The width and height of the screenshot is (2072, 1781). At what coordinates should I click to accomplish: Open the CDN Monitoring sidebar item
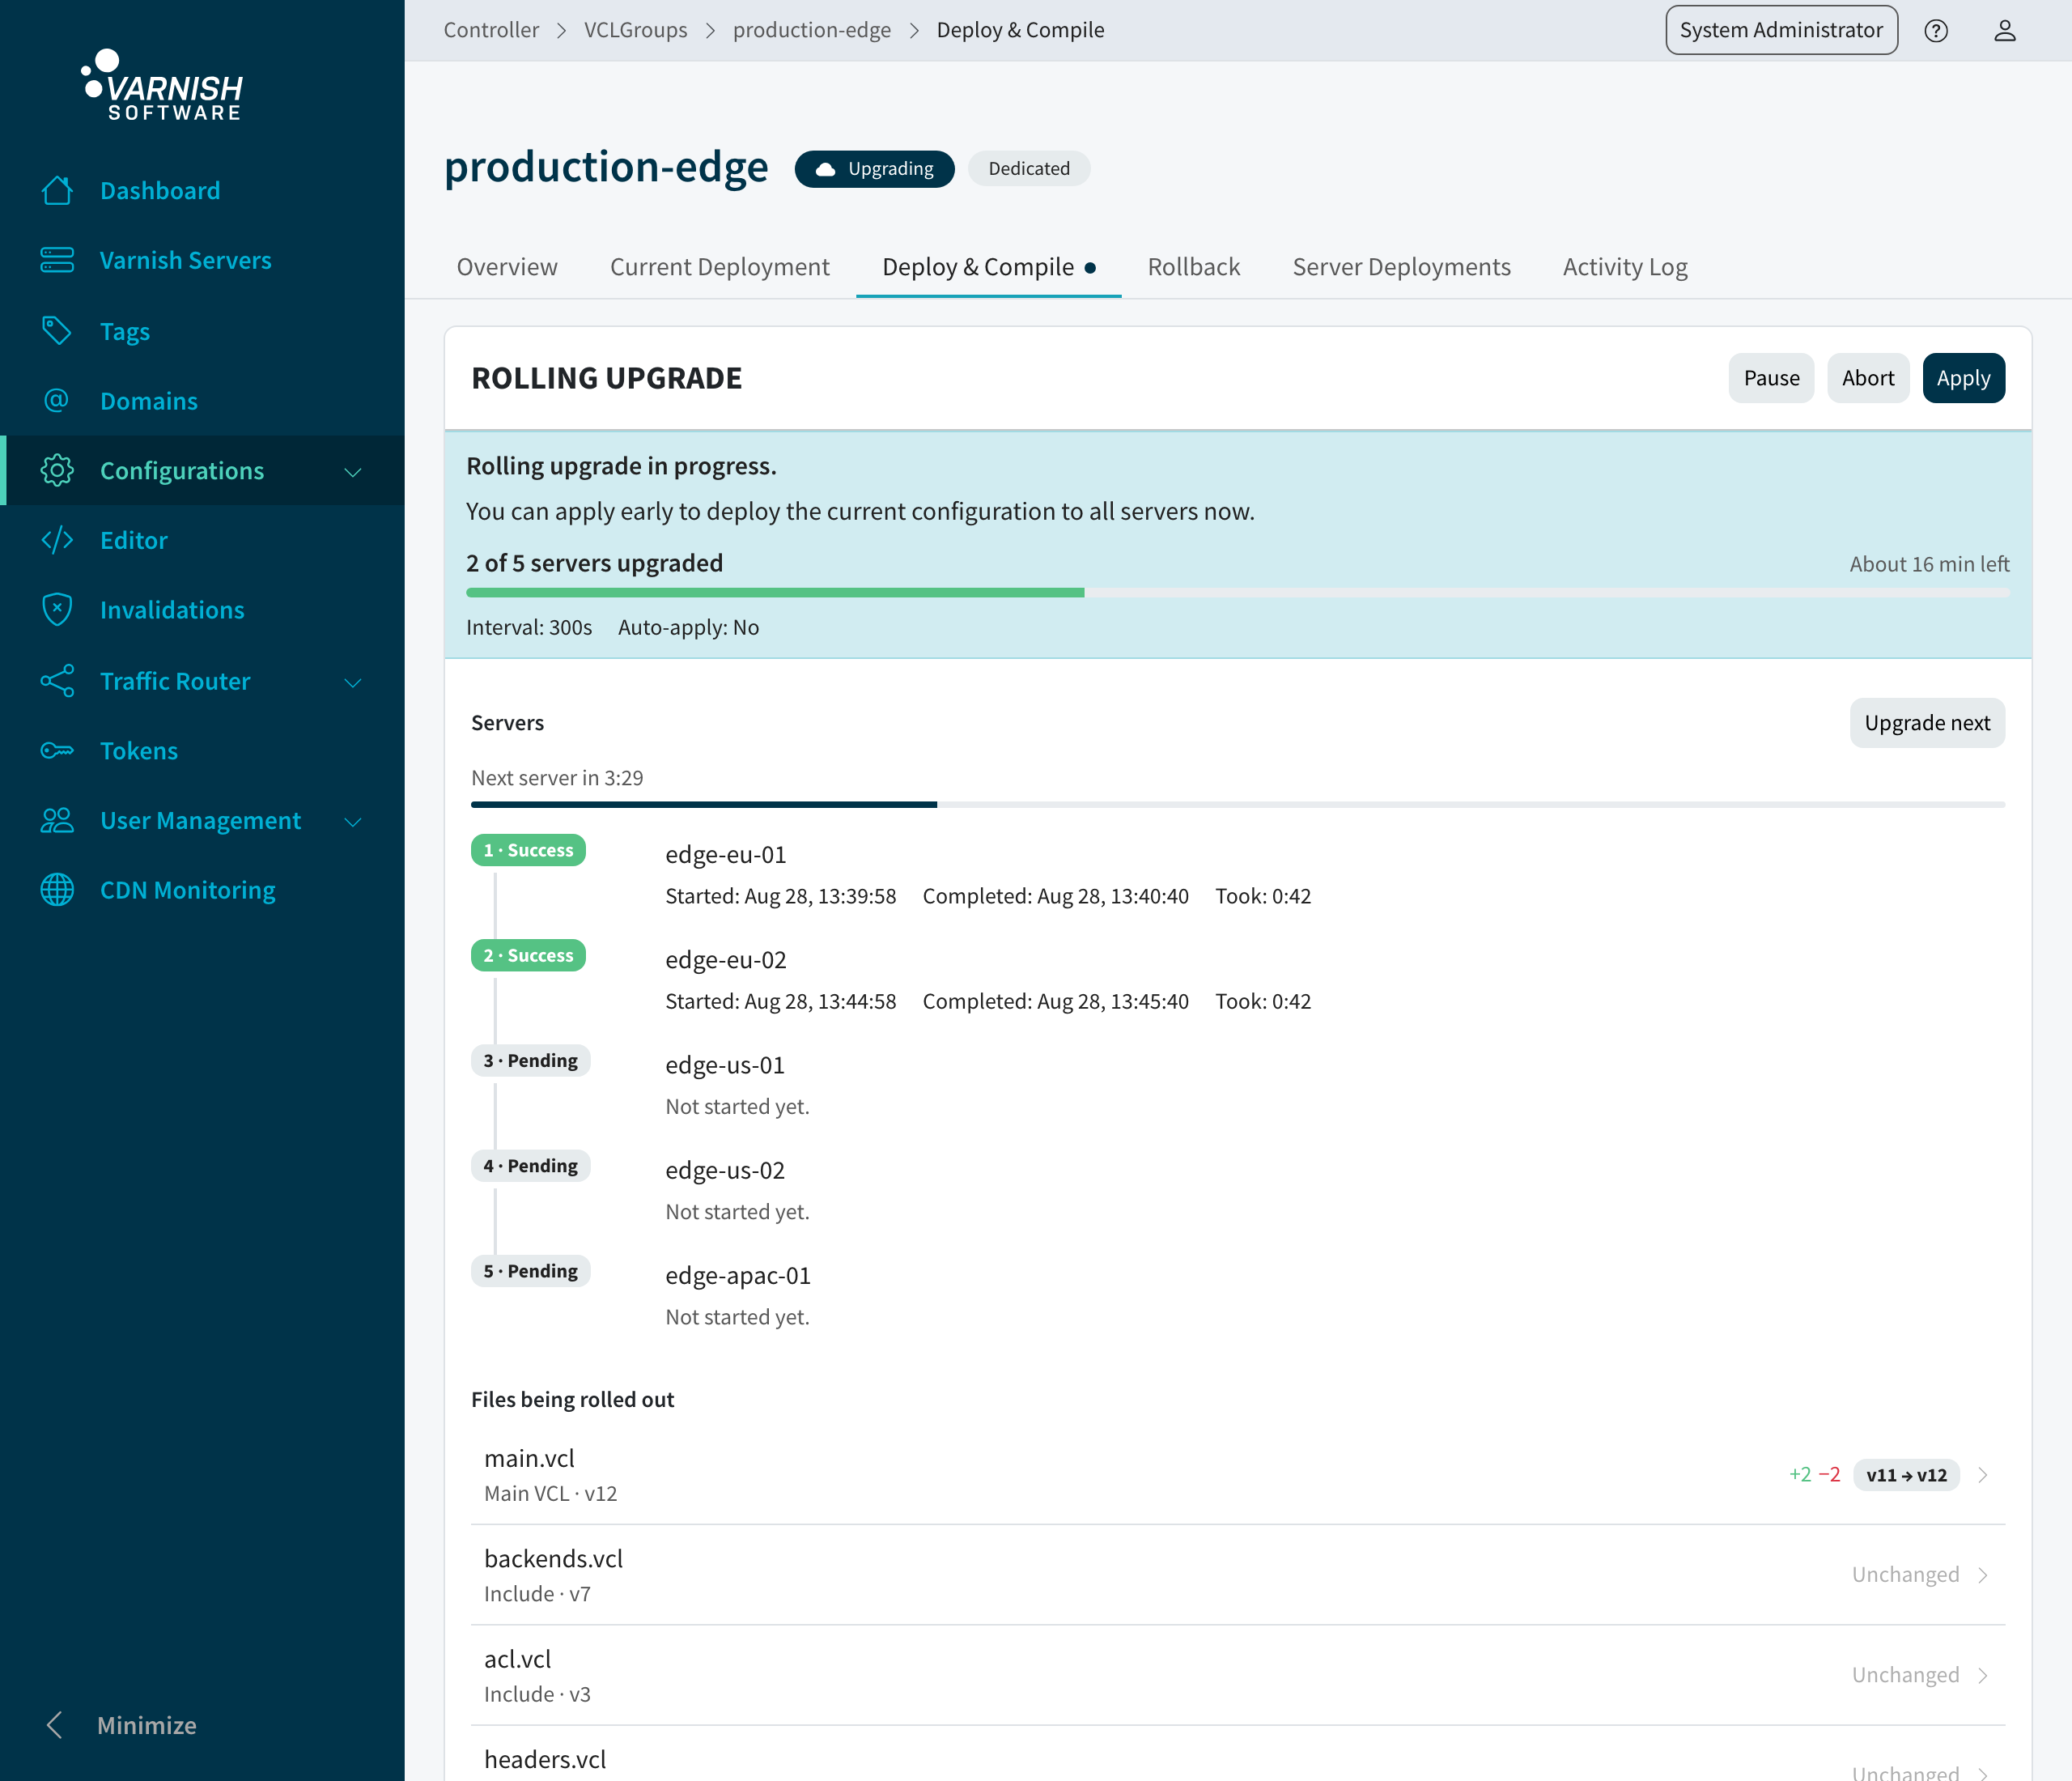pos(202,890)
